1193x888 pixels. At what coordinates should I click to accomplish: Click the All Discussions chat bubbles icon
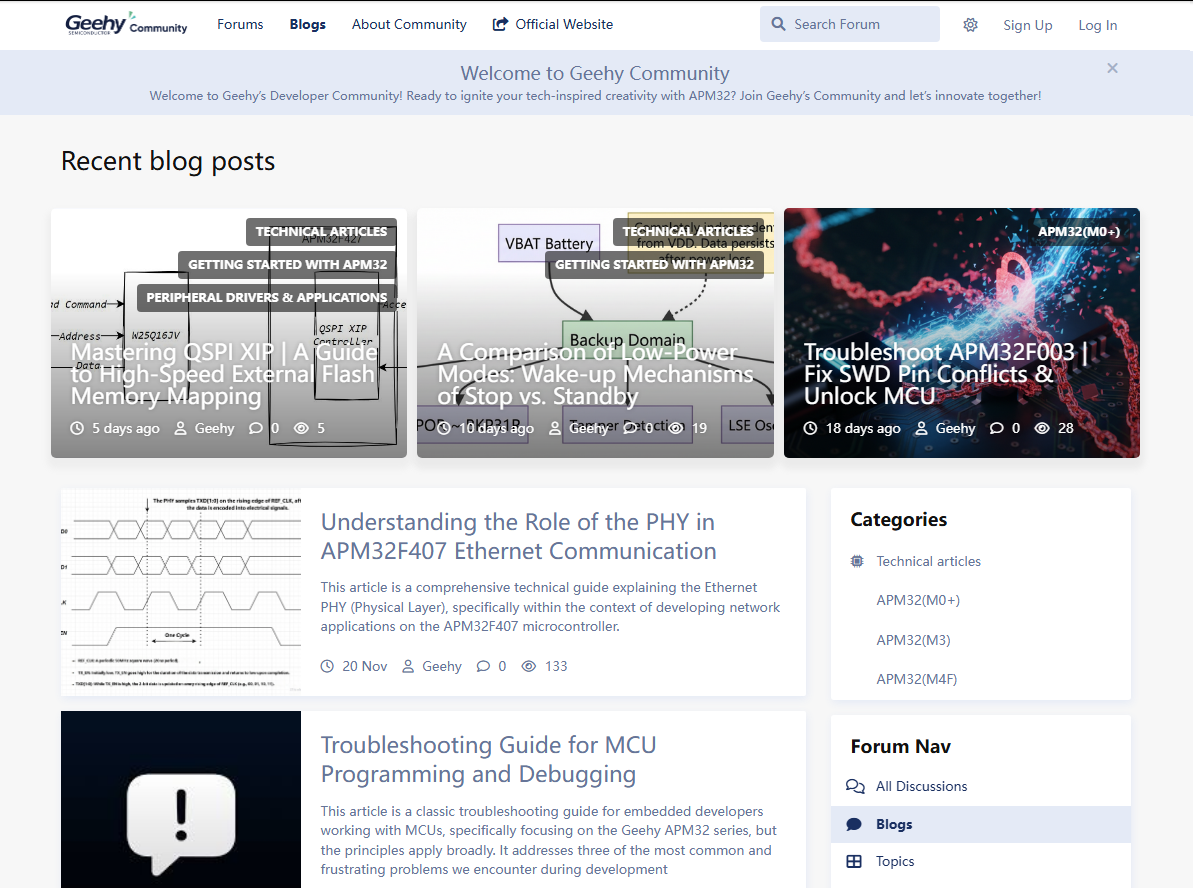[855, 786]
